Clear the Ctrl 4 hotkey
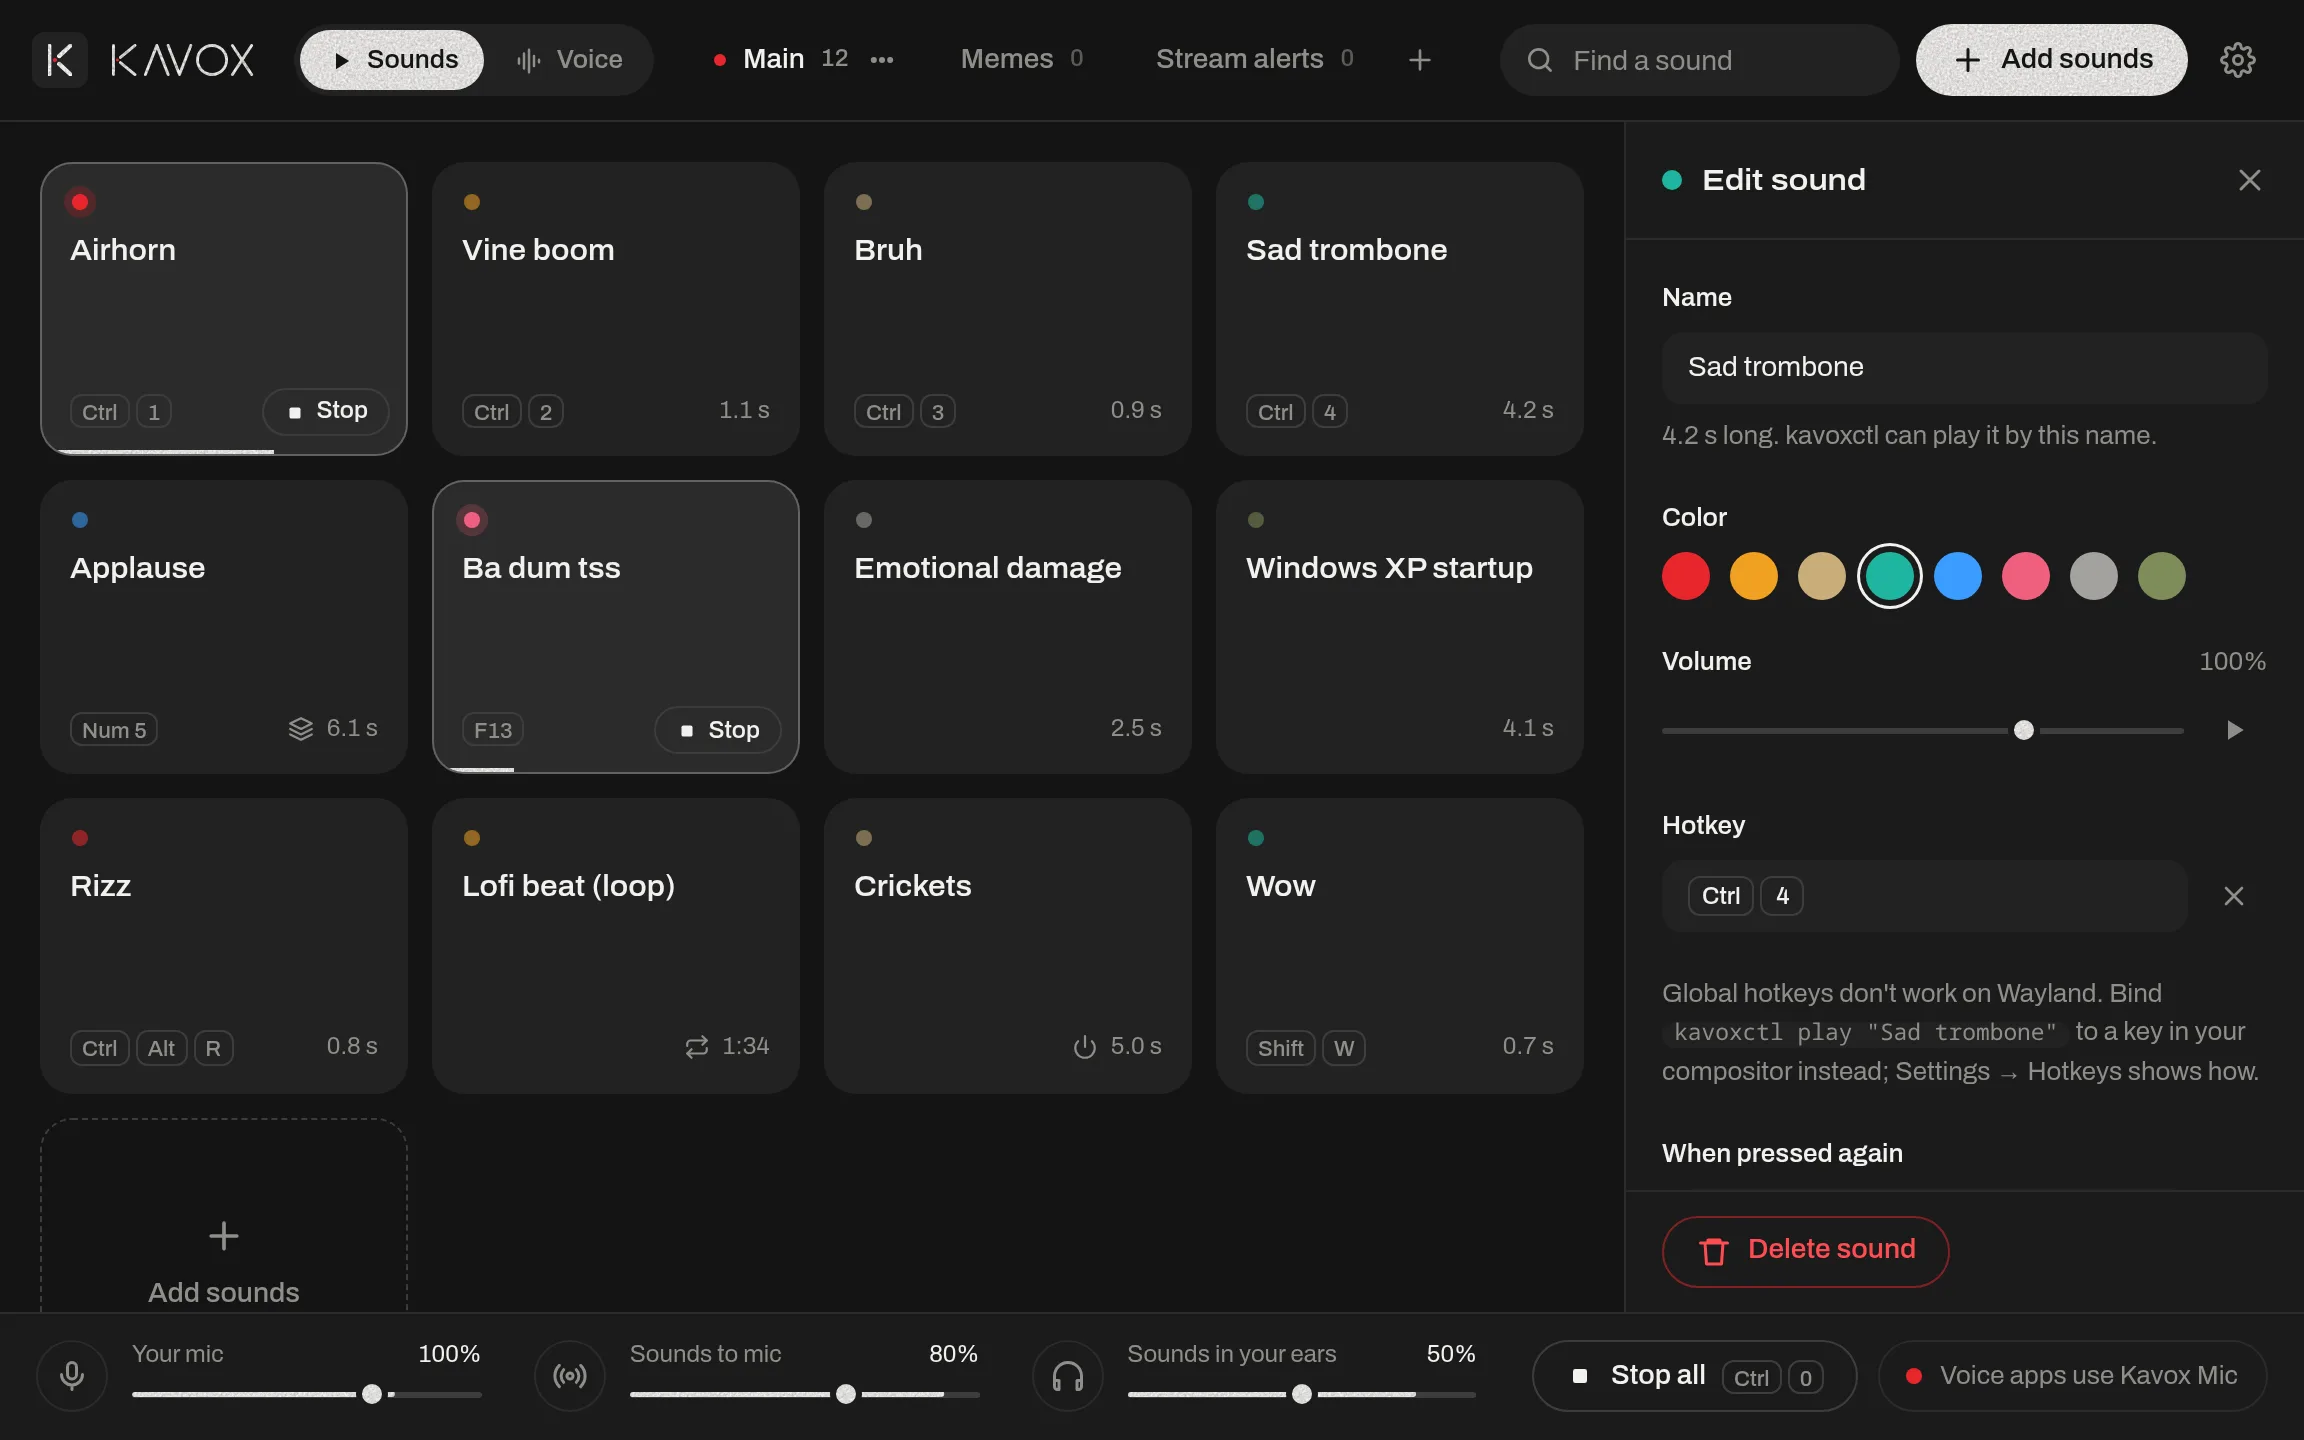The width and height of the screenshot is (2304, 1440). tap(2233, 896)
